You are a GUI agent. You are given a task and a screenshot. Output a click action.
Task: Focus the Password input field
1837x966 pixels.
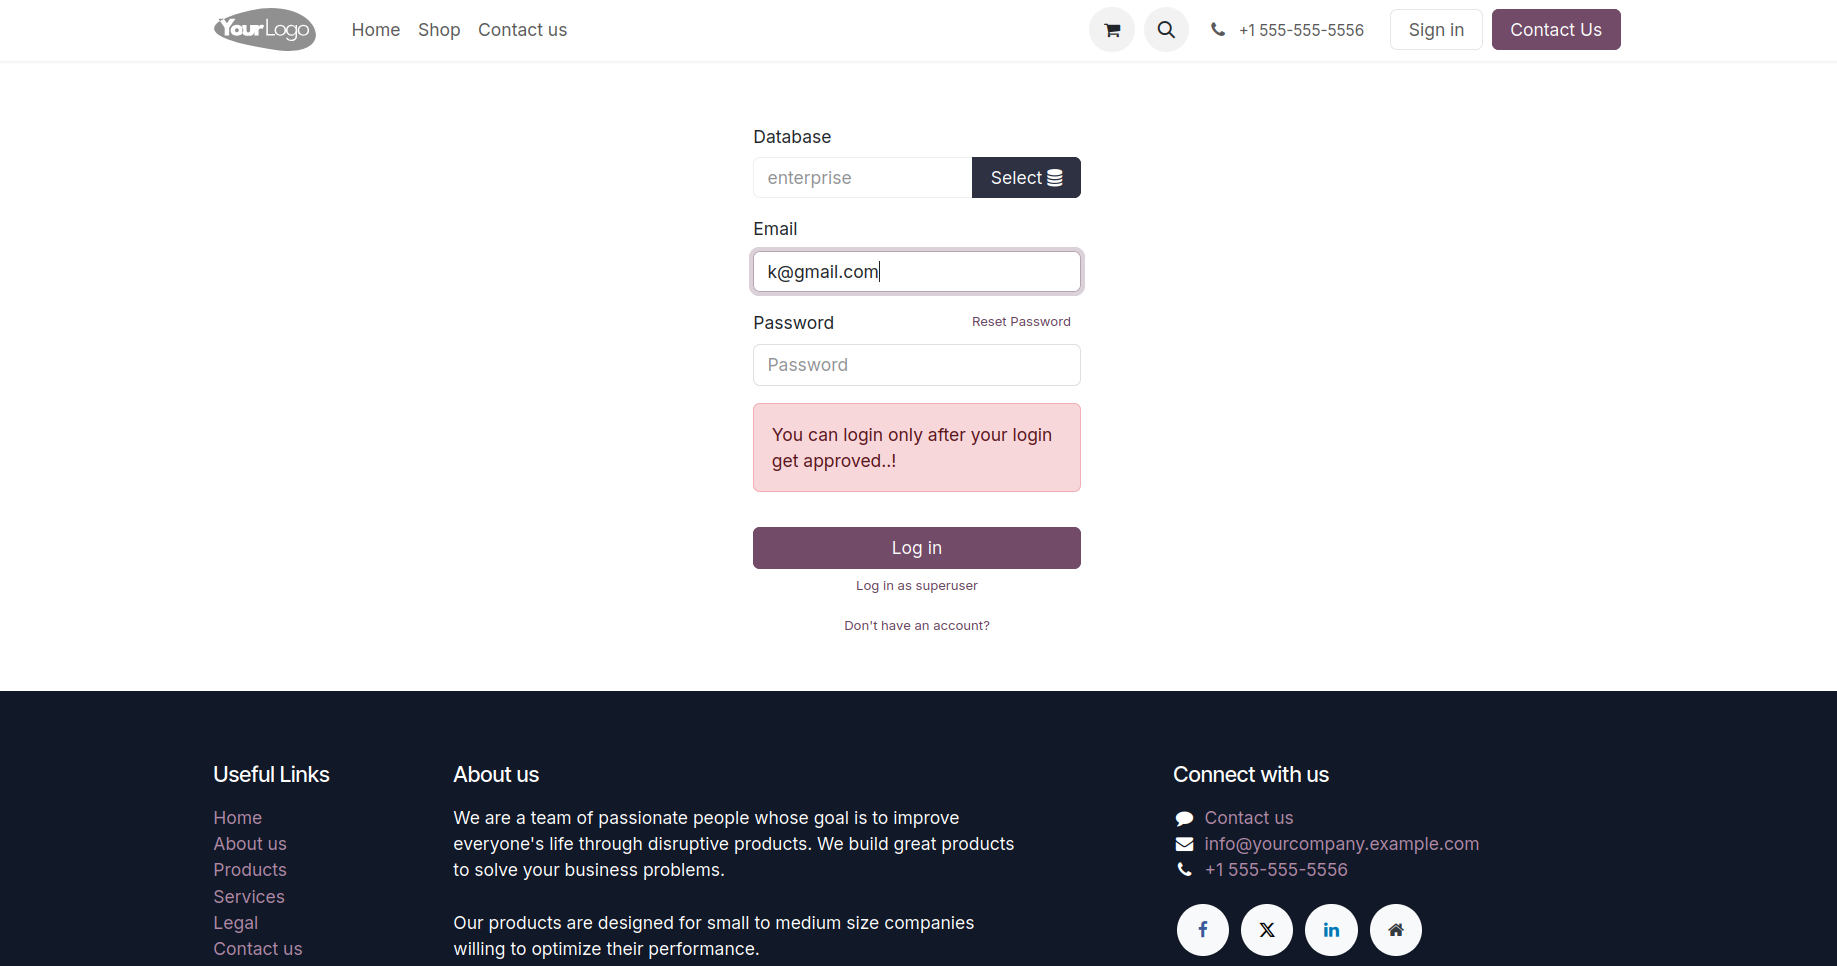[x=916, y=365]
